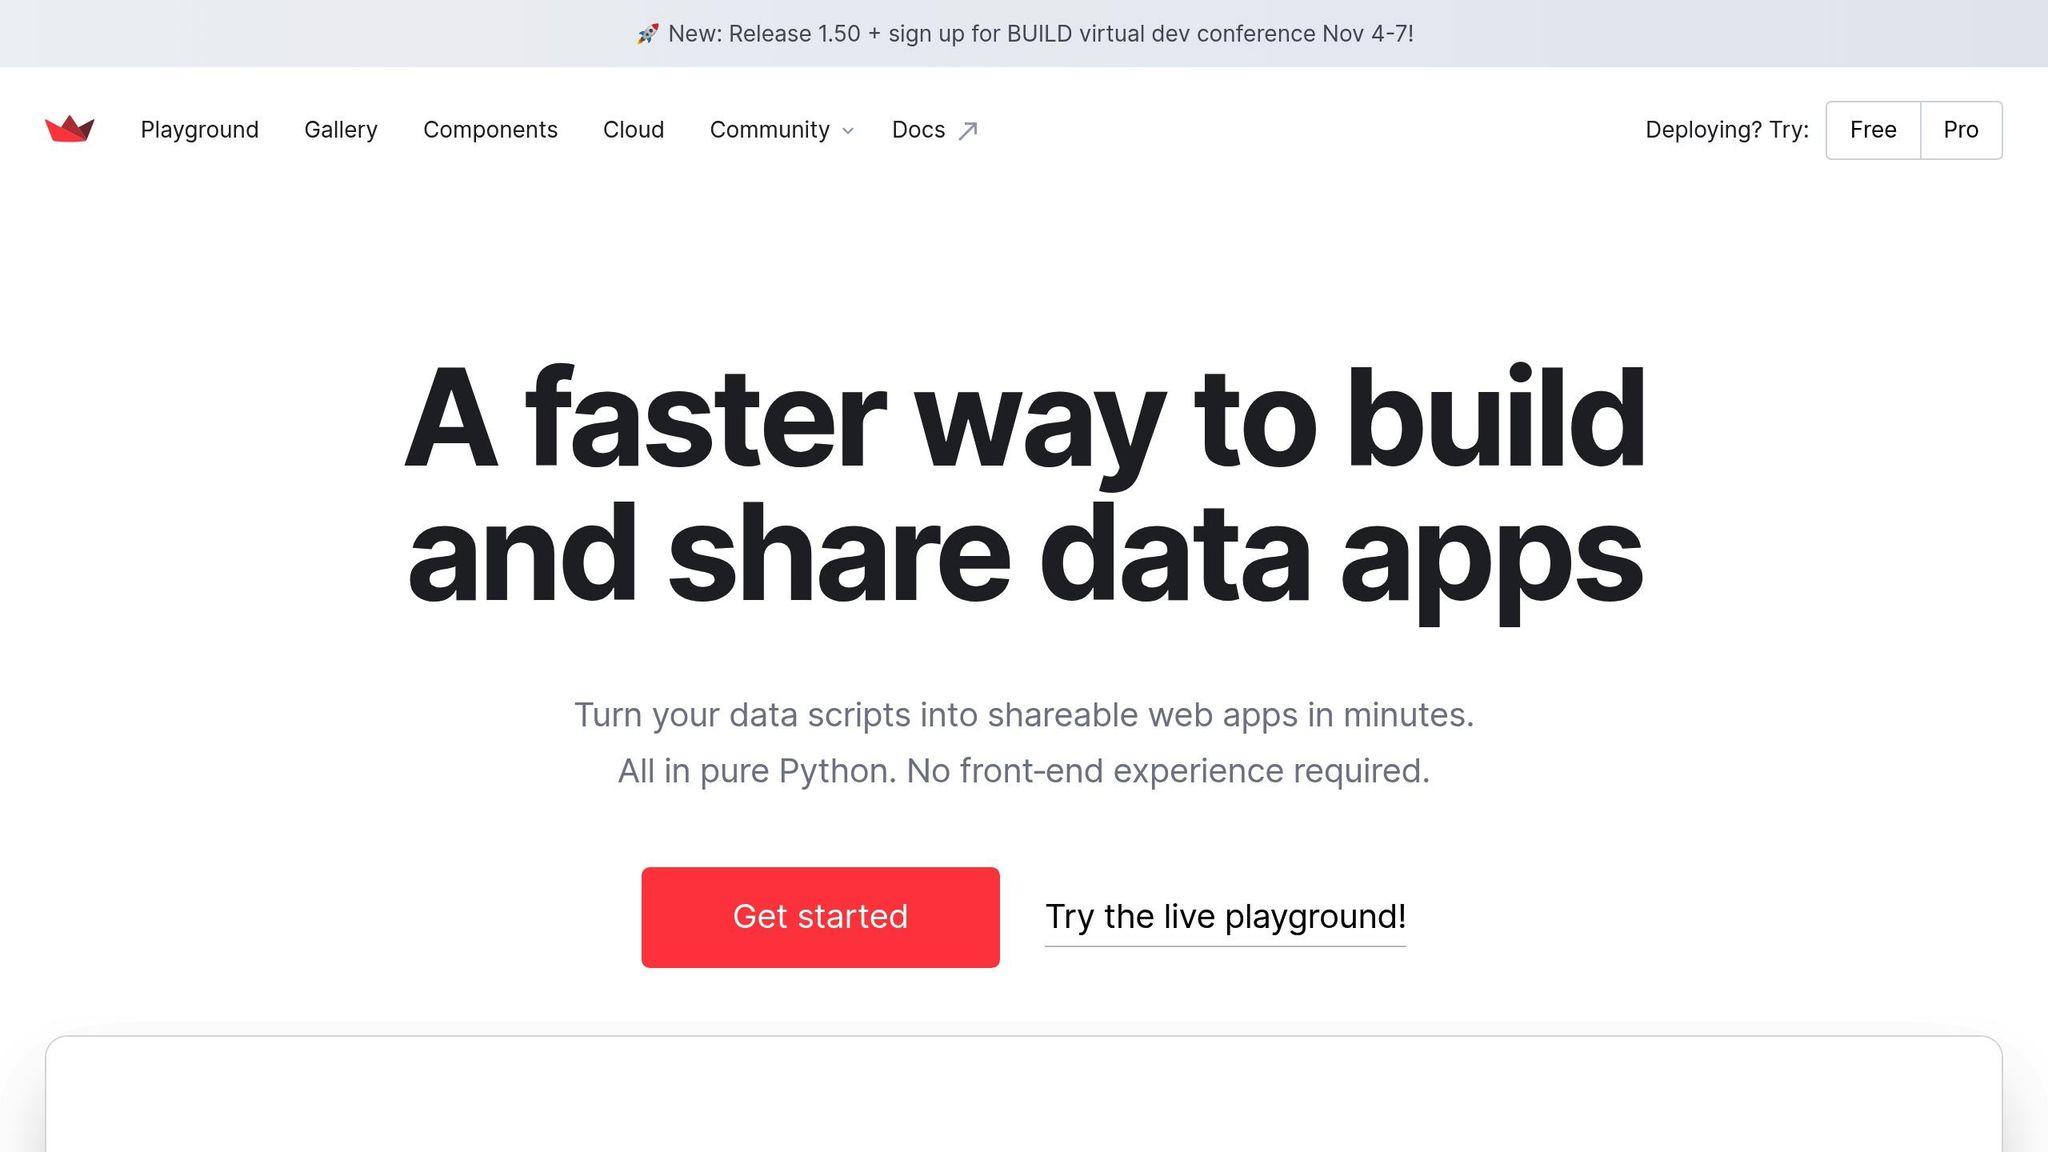The image size is (2048, 1152).
Task: Click the rocket emoji in the announcement banner
Action: click(648, 35)
